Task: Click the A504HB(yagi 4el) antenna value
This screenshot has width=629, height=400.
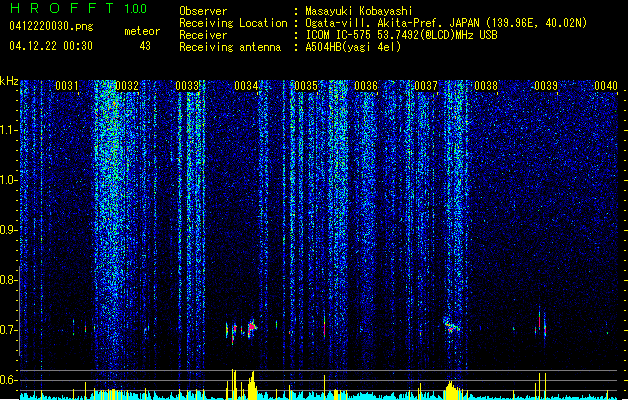Action: tap(353, 47)
